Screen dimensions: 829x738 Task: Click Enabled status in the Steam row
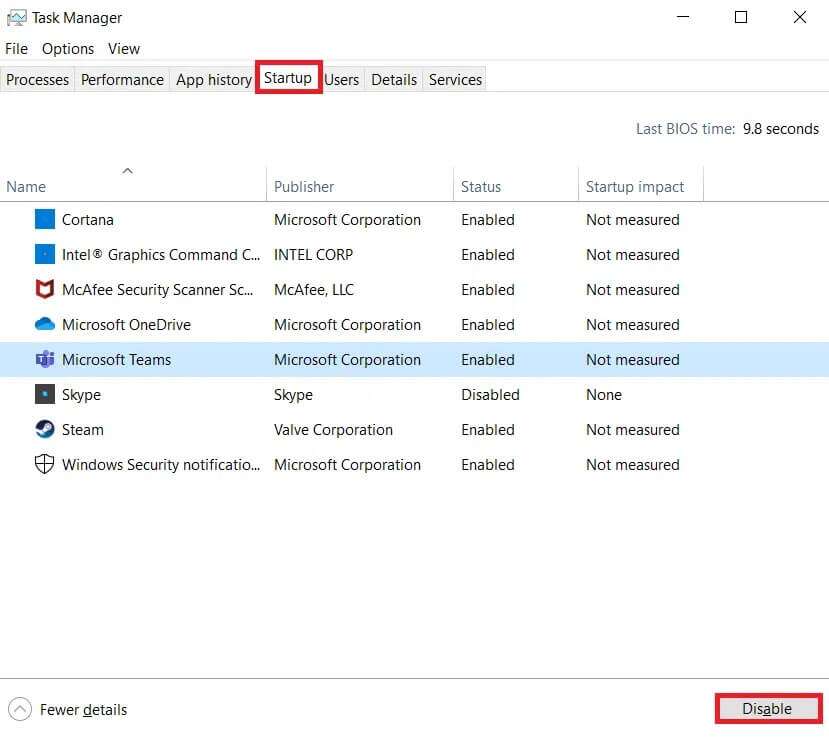coord(487,429)
